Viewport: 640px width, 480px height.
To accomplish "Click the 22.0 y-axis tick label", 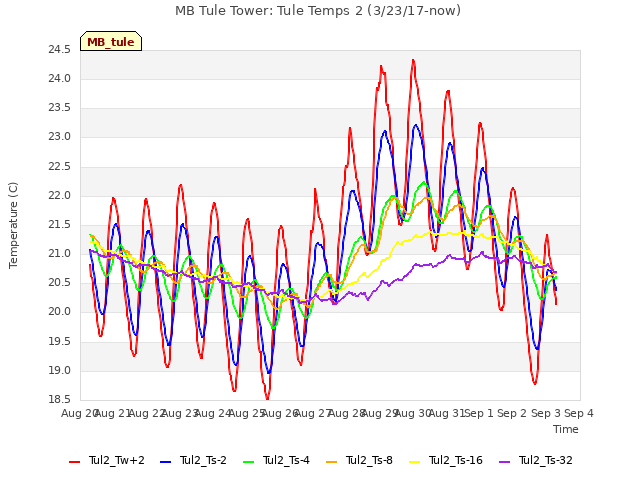I will pos(60,196).
